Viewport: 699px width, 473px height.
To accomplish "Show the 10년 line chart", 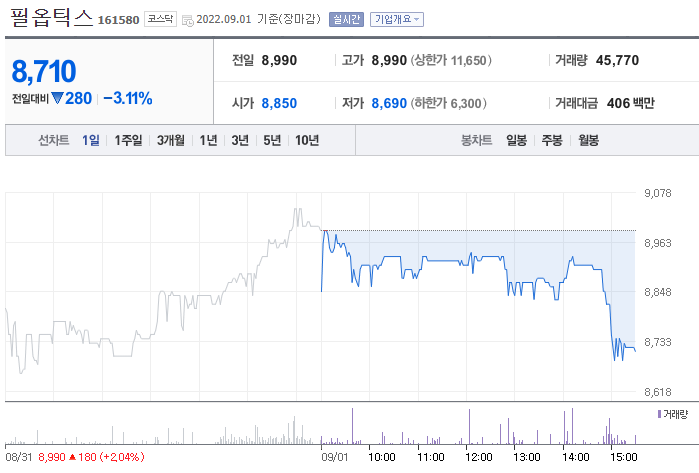I will click(x=307, y=140).
